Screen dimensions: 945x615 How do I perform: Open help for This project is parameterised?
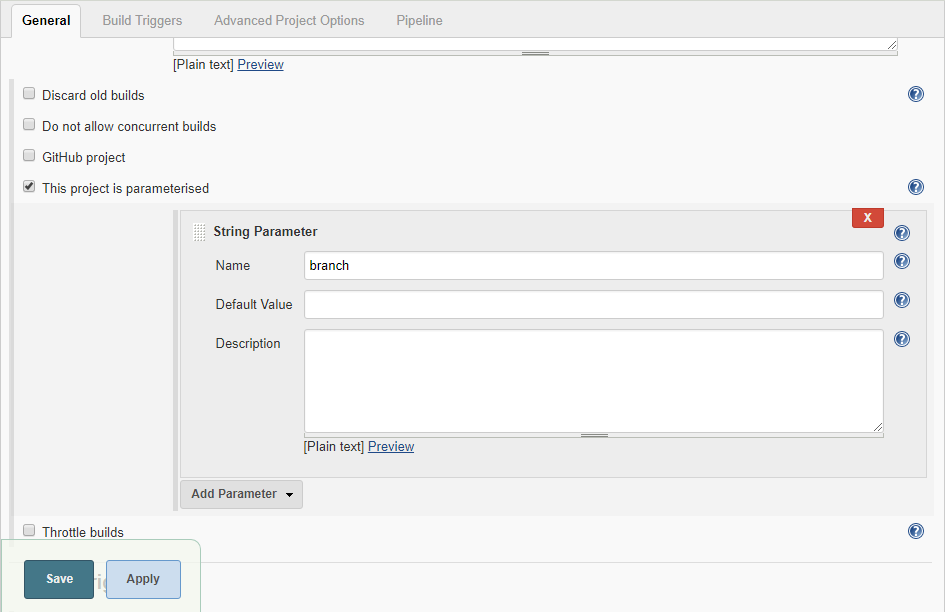(915, 187)
